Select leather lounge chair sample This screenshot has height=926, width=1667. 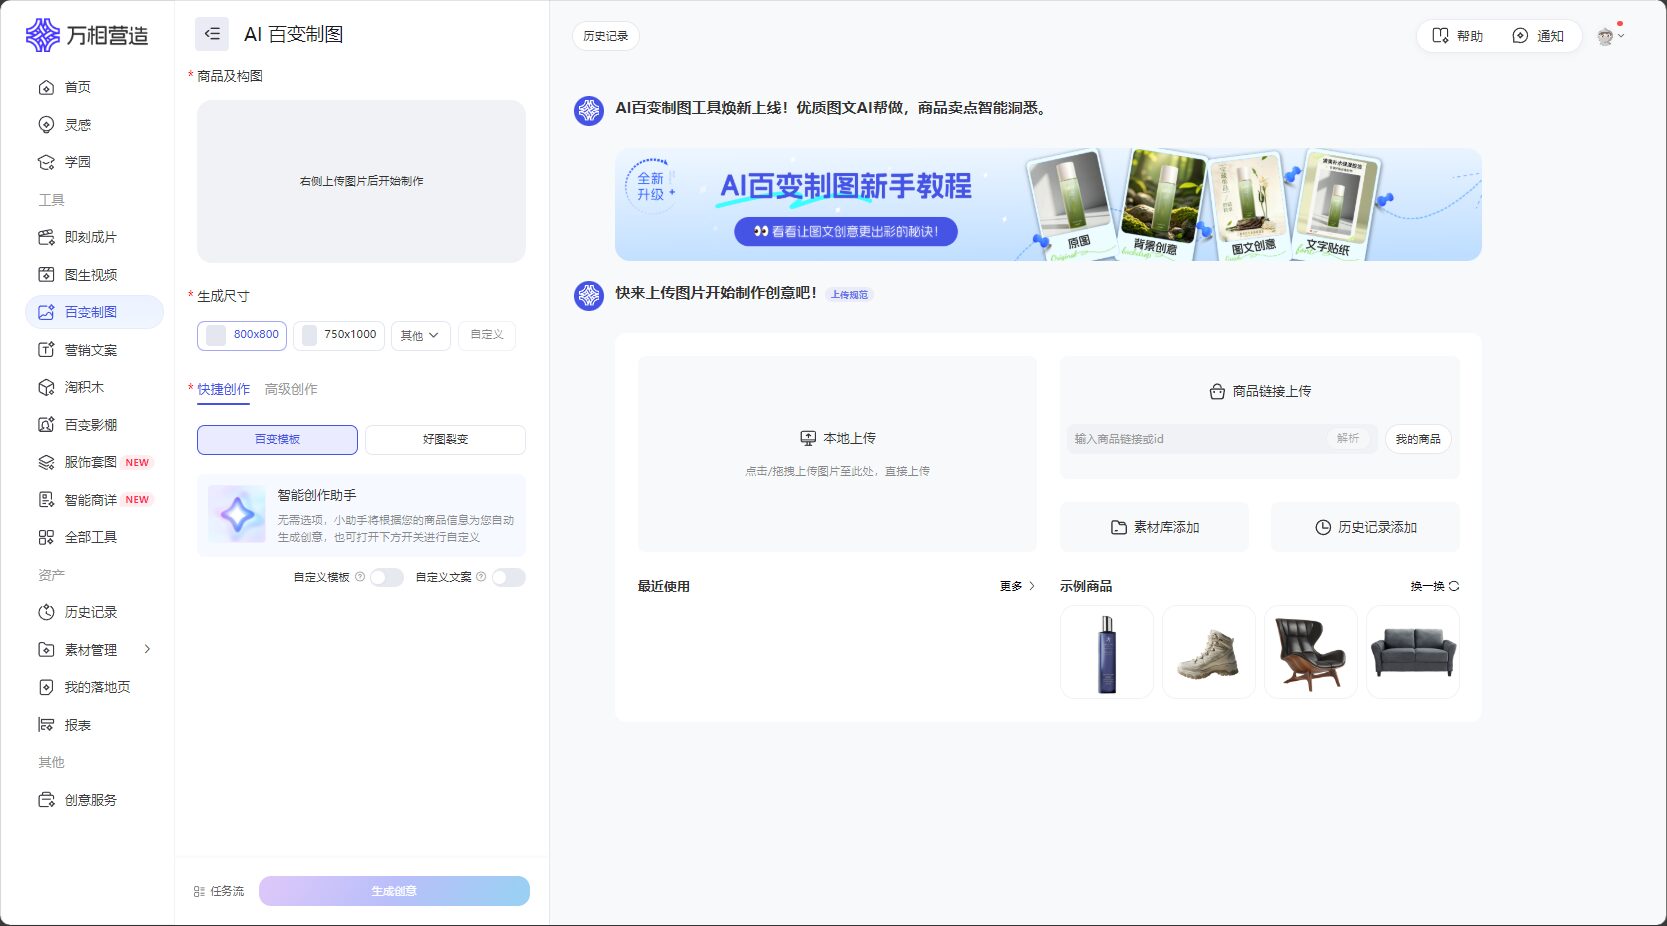click(1311, 652)
